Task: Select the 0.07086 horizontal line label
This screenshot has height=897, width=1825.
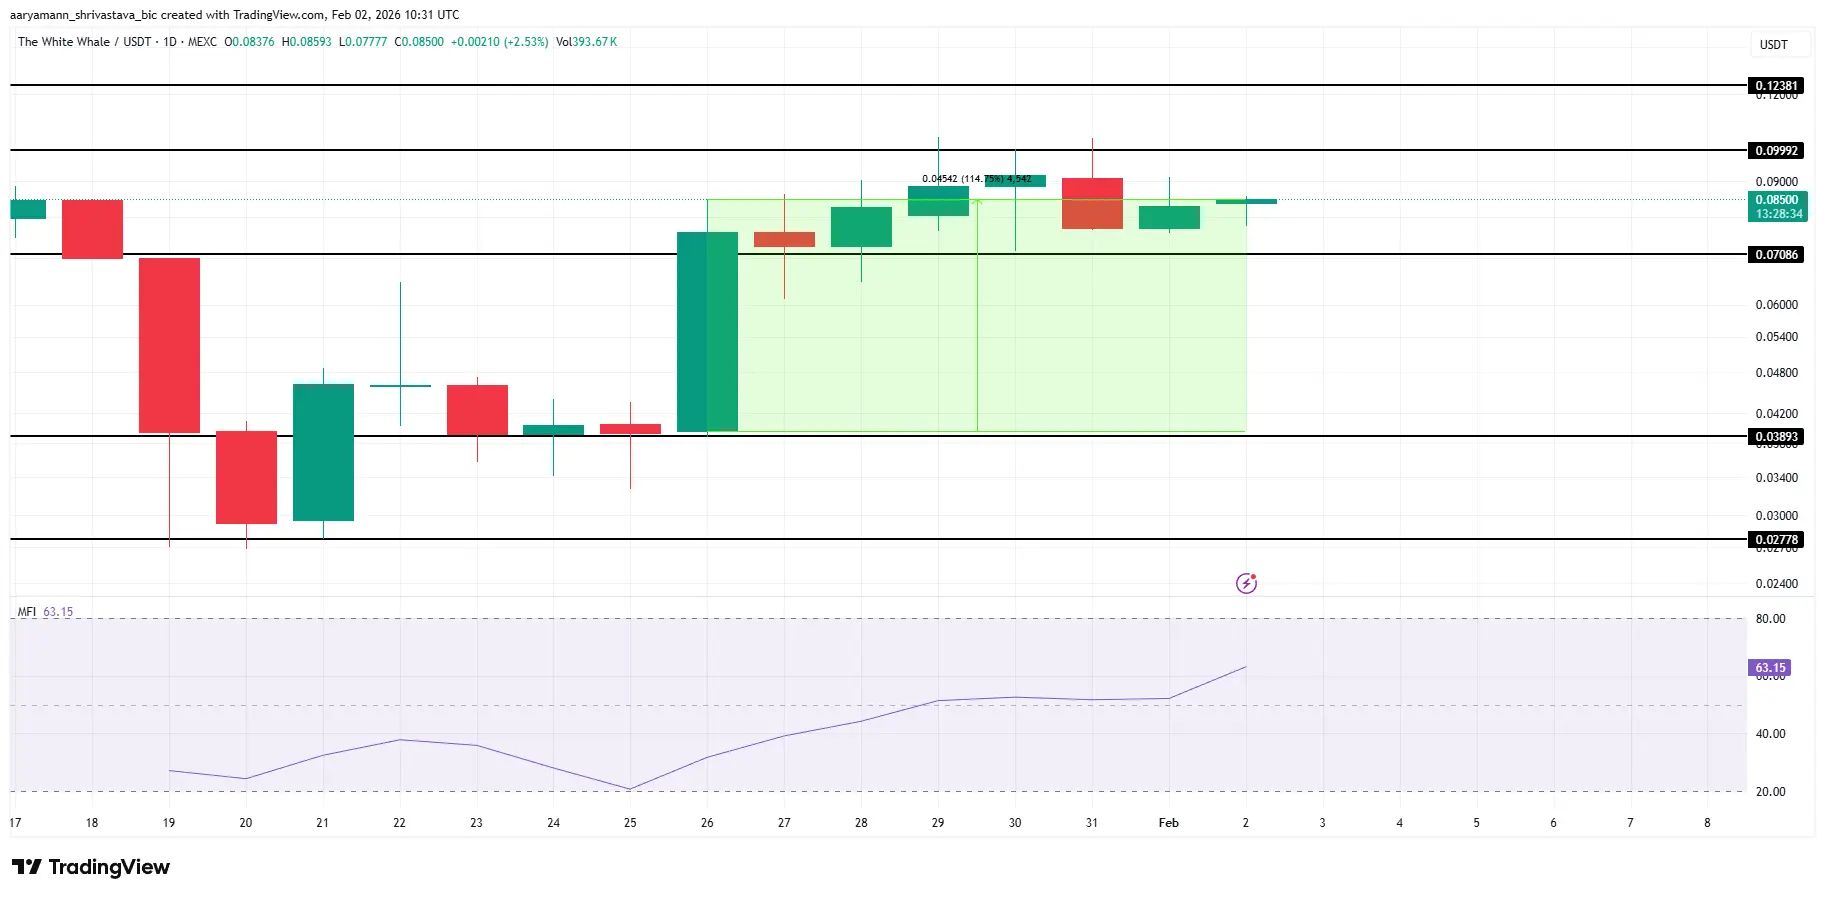Action: coord(1776,255)
